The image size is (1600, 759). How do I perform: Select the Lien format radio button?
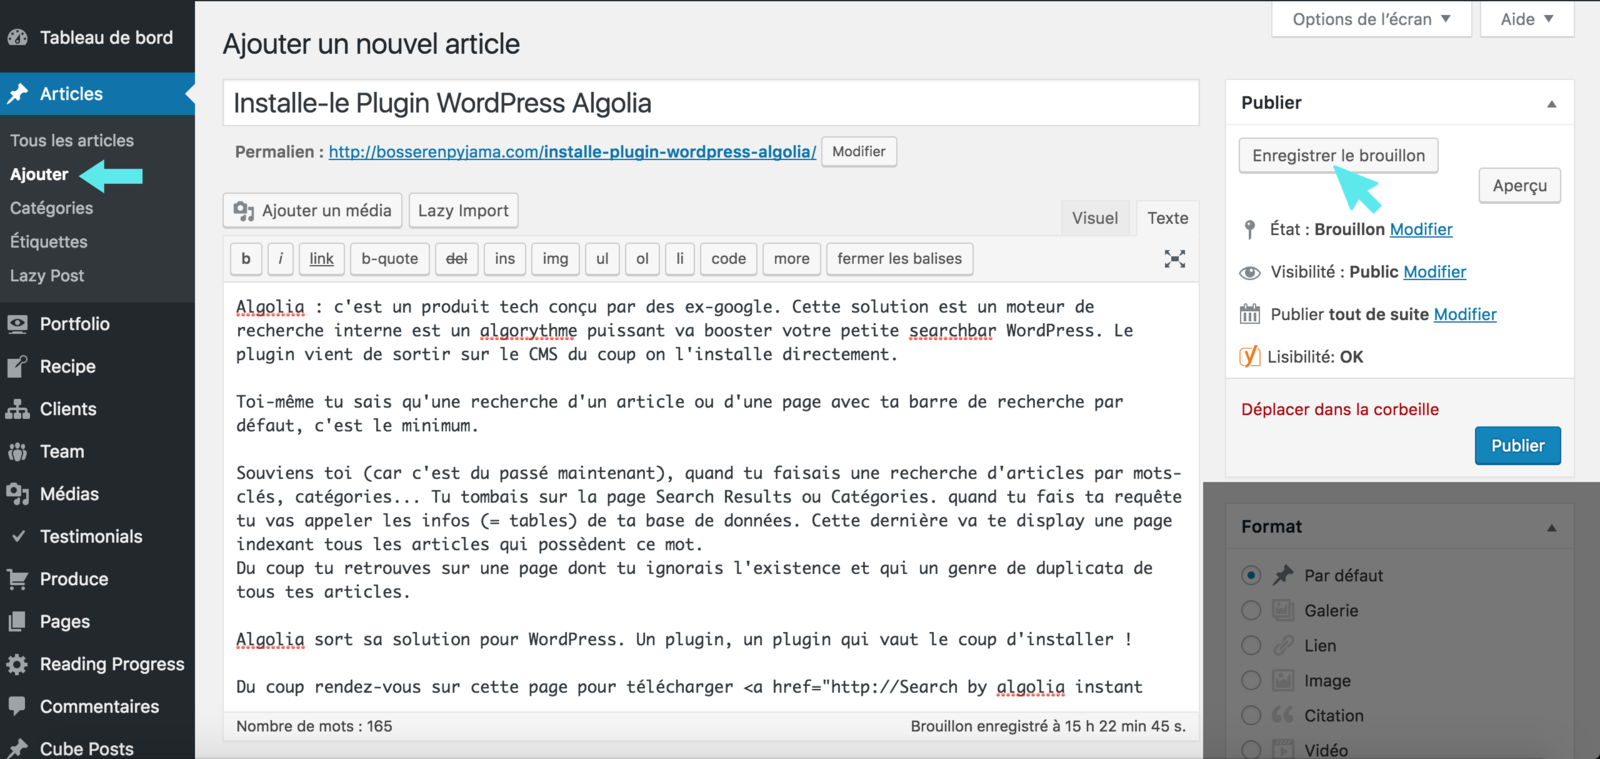pos(1251,646)
